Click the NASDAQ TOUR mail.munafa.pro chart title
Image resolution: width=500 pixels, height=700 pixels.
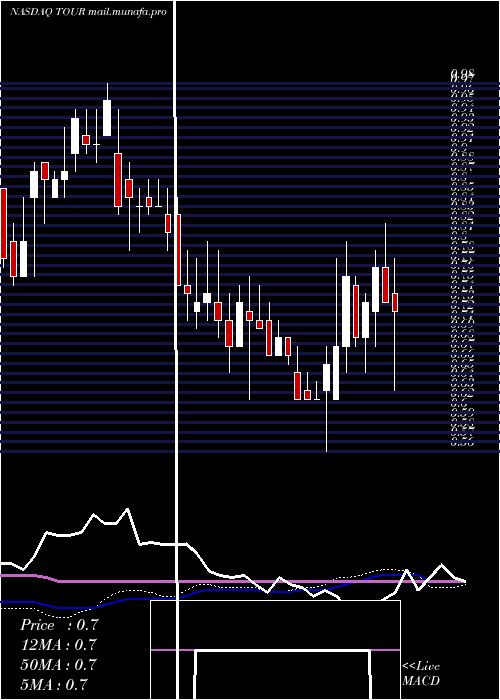pyautogui.click(x=88, y=12)
